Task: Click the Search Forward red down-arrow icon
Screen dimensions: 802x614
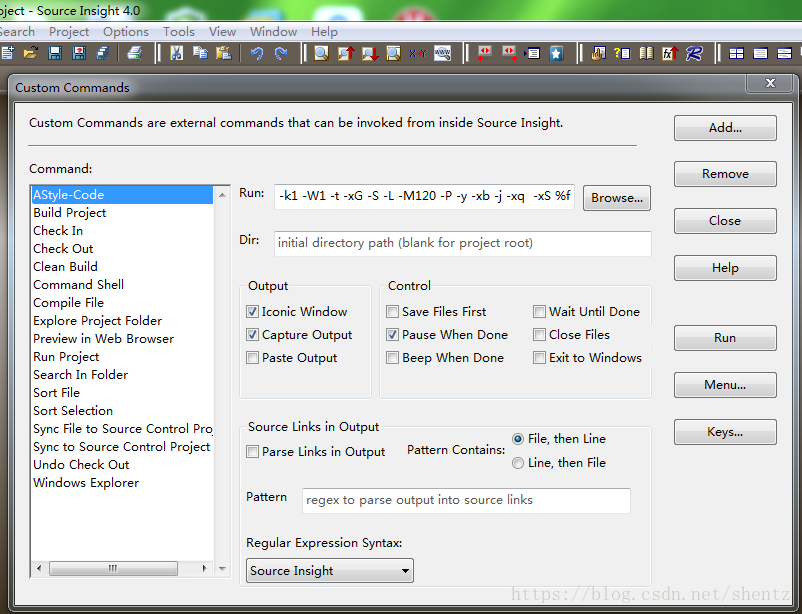Action: (x=370, y=53)
